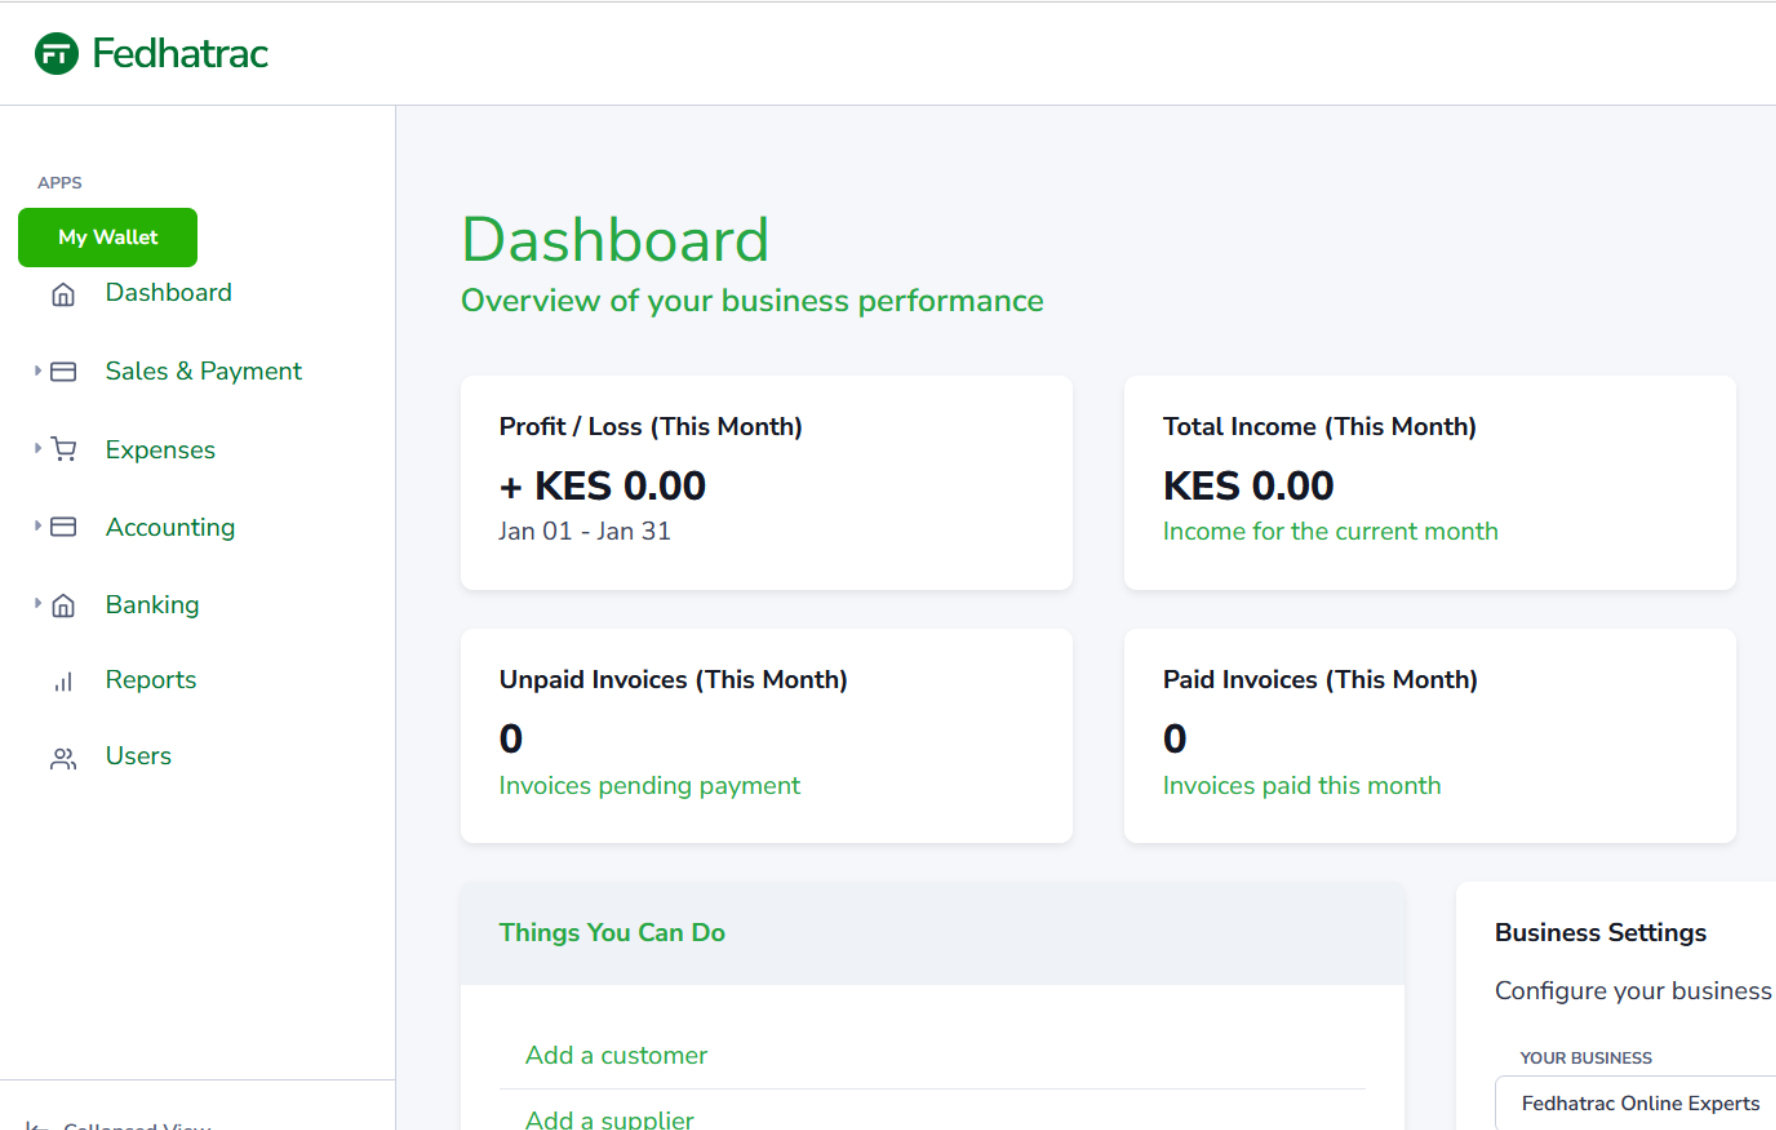Expand the Accounting submenu

tap(36, 527)
